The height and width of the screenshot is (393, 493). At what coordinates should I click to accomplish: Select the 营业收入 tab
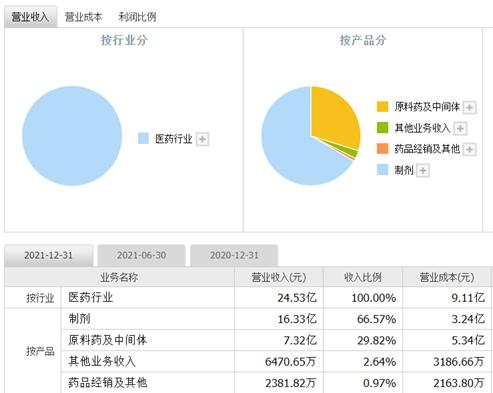[x=30, y=17]
